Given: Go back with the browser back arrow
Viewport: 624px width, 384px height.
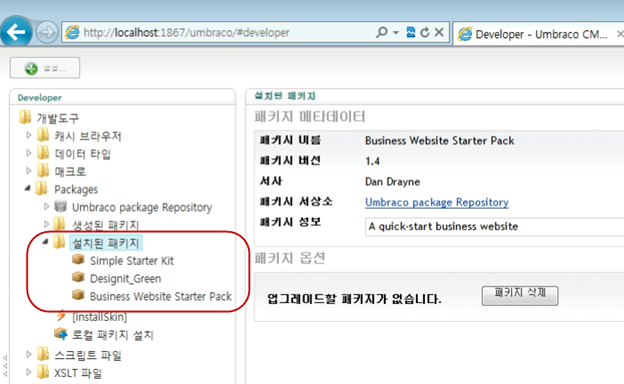Looking at the screenshot, I should [x=17, y=32].
